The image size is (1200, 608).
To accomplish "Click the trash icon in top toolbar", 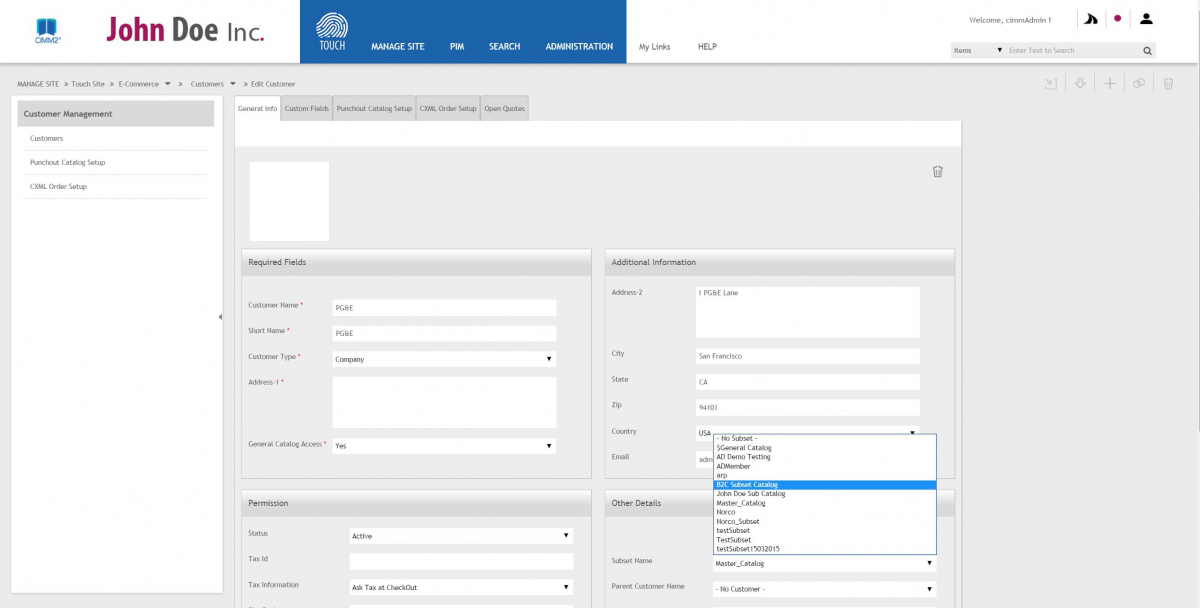I will tap(1168, 84).
